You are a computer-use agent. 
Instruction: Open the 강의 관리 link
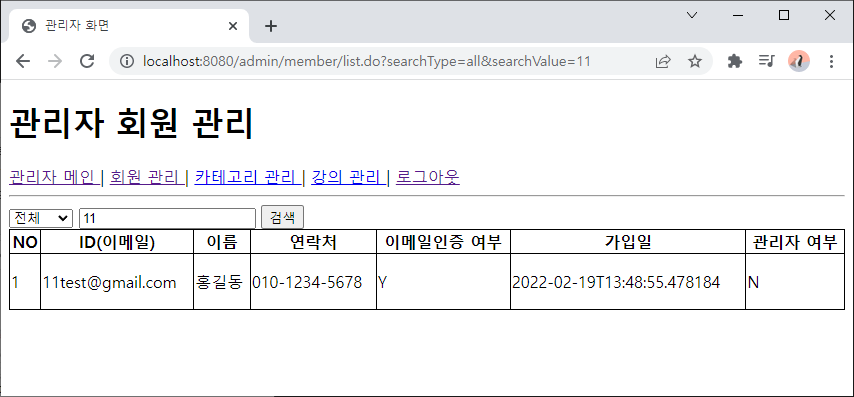[x=348, y=177]
